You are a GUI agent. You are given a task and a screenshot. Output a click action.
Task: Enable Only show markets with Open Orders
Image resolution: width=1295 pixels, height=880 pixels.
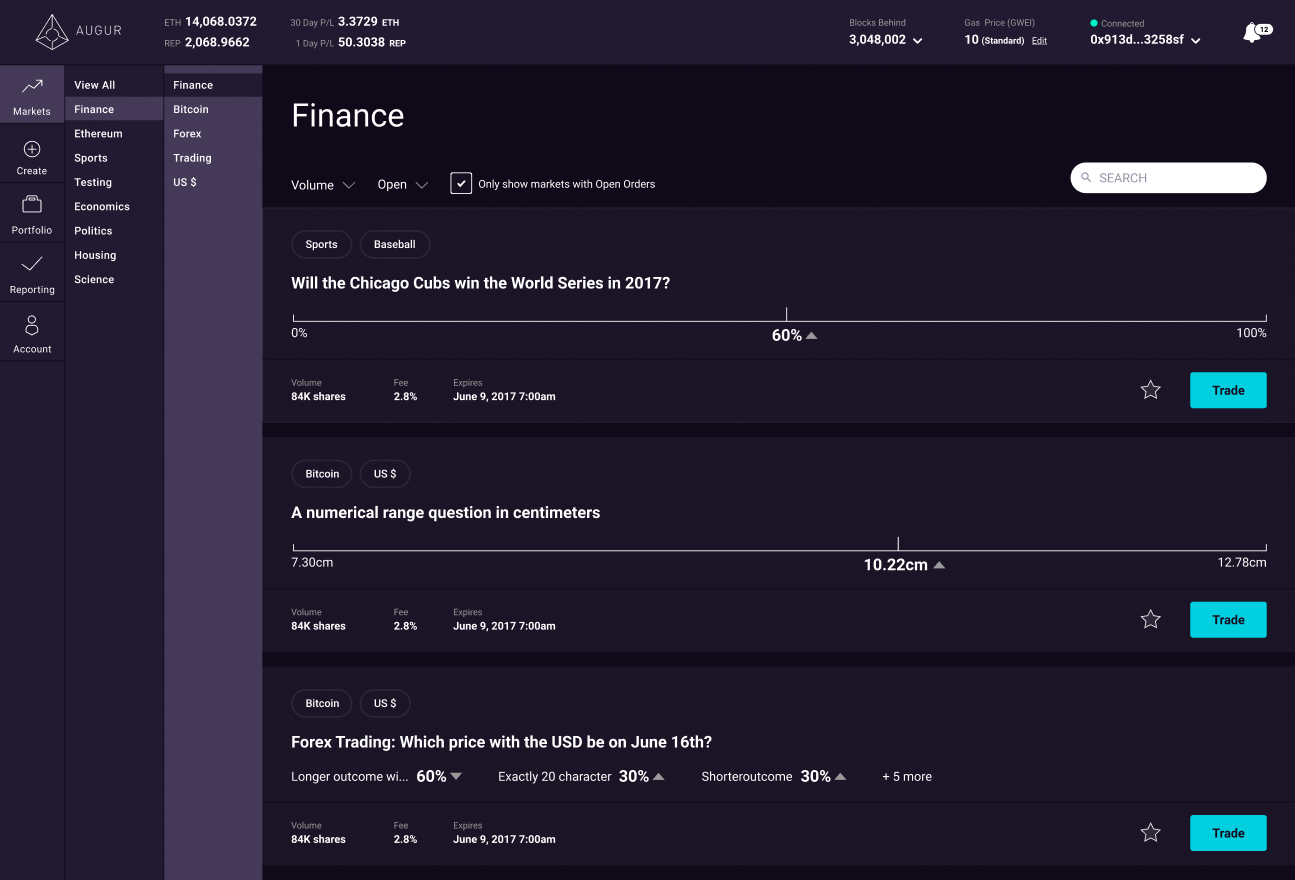[x=461, y=183]
